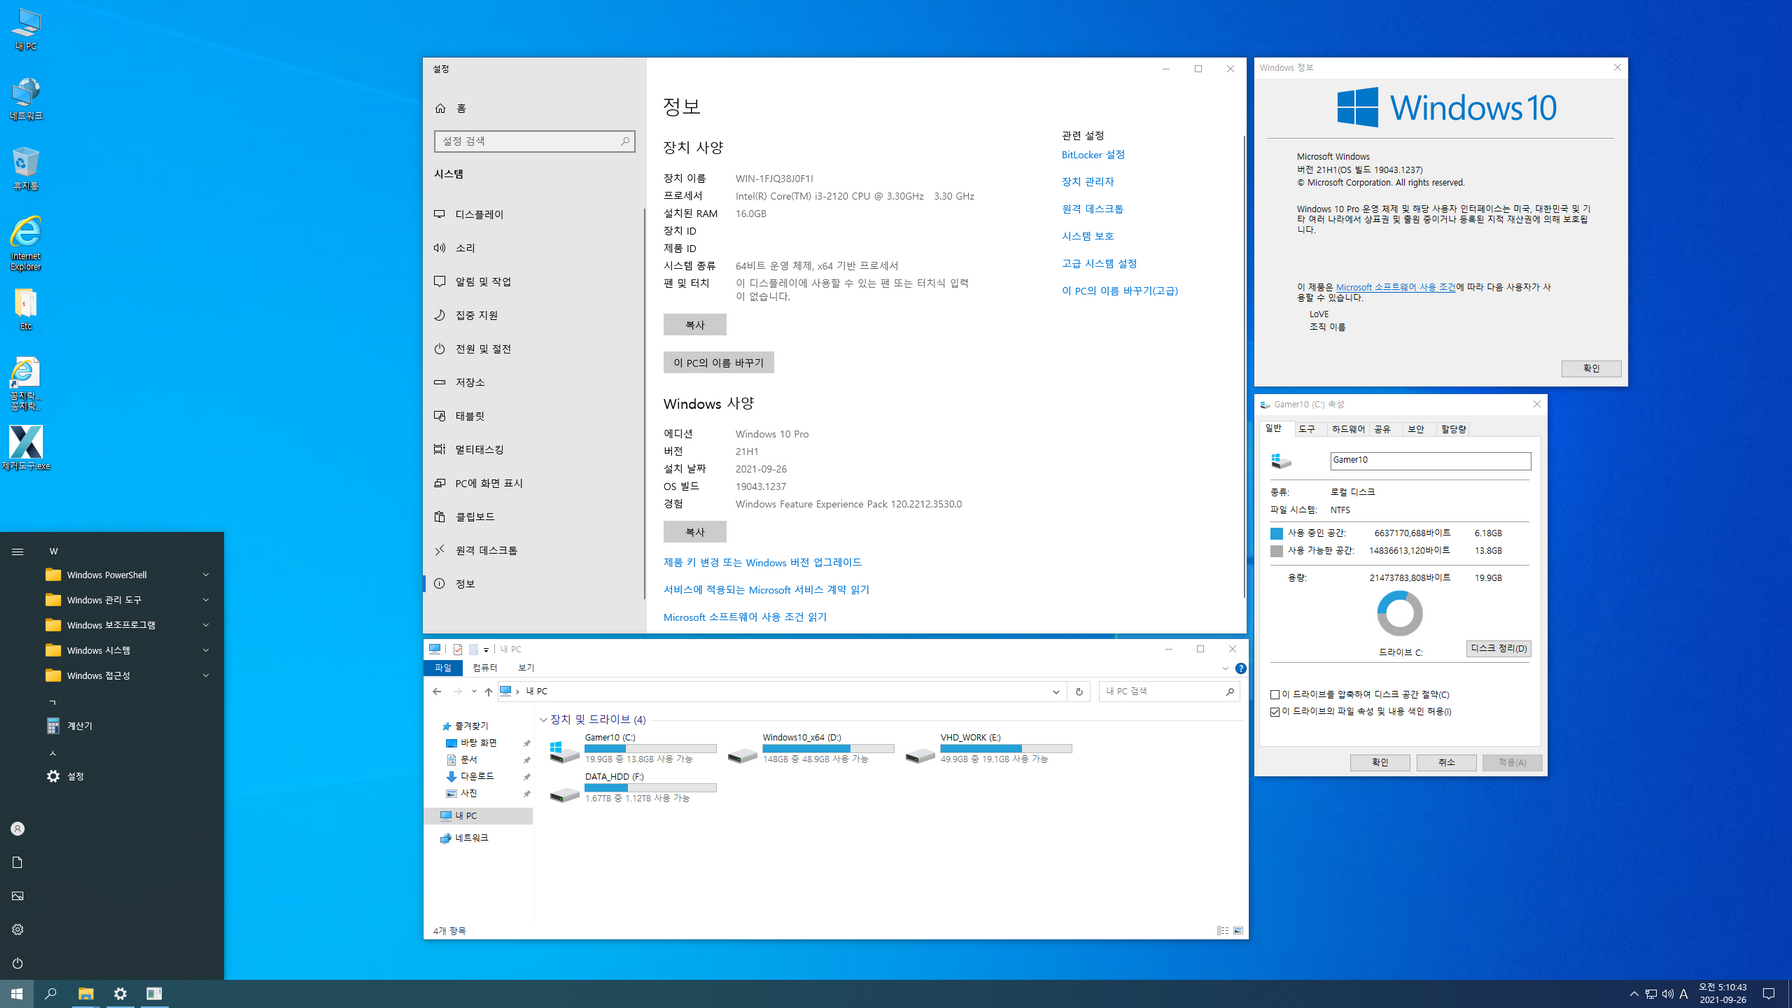Collapse the 장치 및 드라이브 group
Viewport: 1792px width, 1008px height.
(543, 720)
